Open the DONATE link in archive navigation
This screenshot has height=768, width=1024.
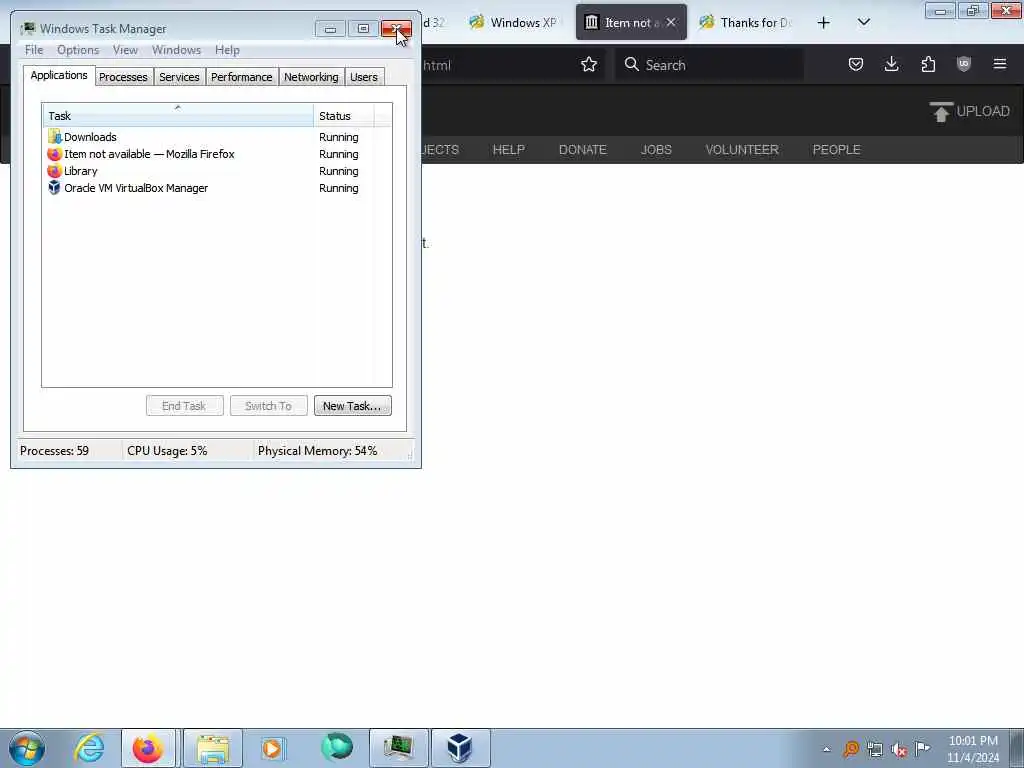[583, 150]
